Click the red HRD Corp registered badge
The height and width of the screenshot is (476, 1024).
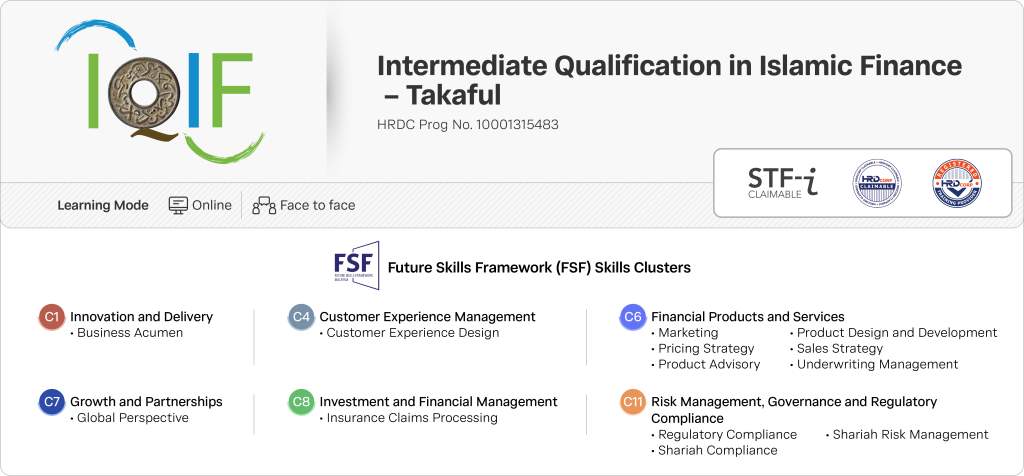(955, 185)
